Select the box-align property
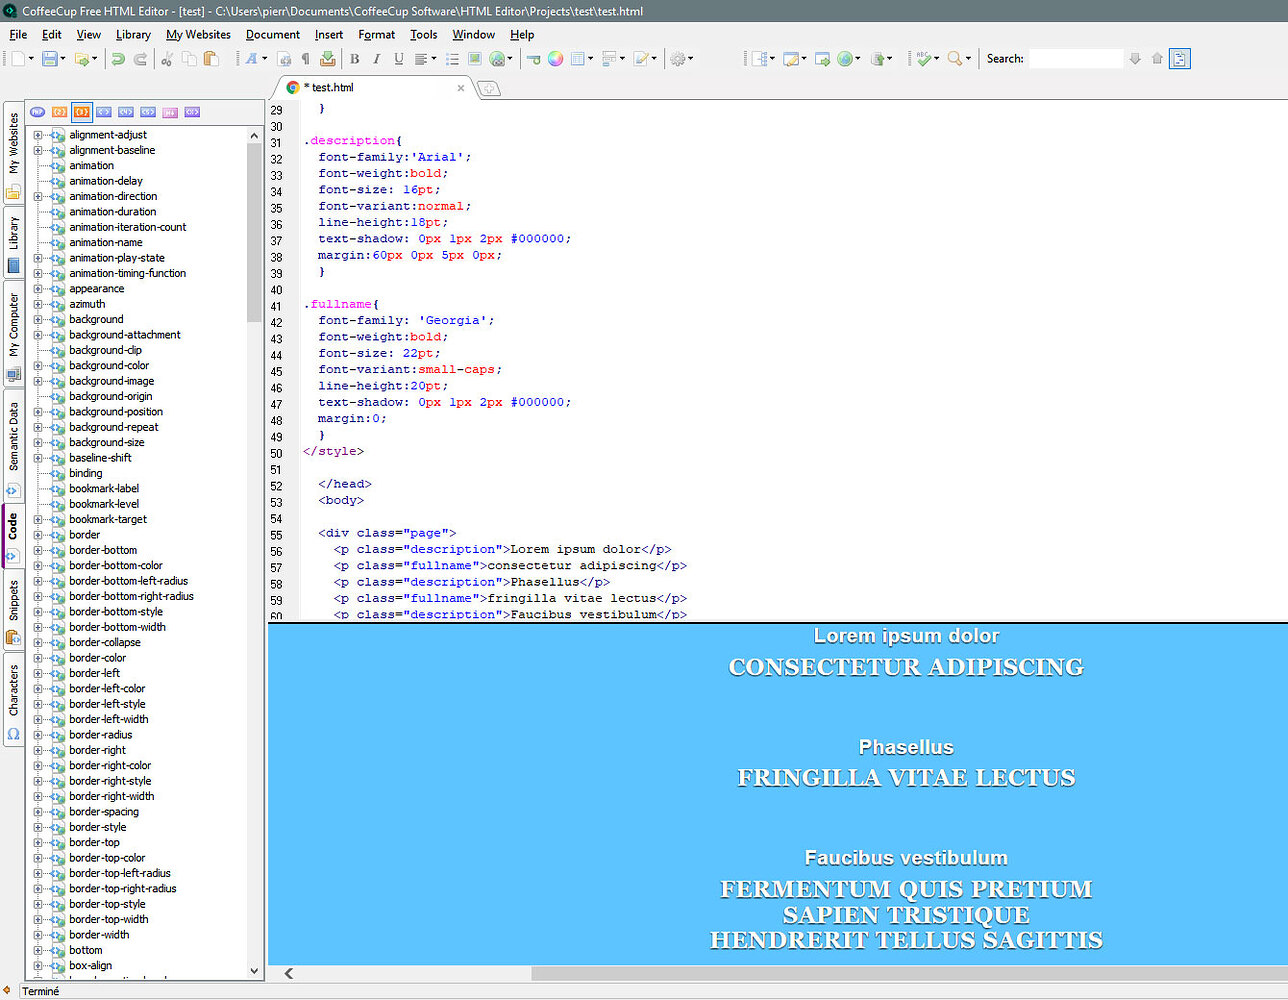Image resolution: width=1288 pixels, height=1000 pixels. tap(91, 966)
